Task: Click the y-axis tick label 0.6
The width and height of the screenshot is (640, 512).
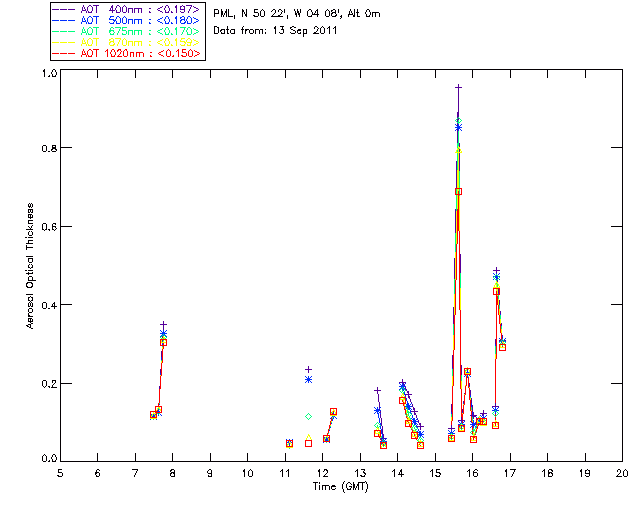Action: [x=49, y=227]
